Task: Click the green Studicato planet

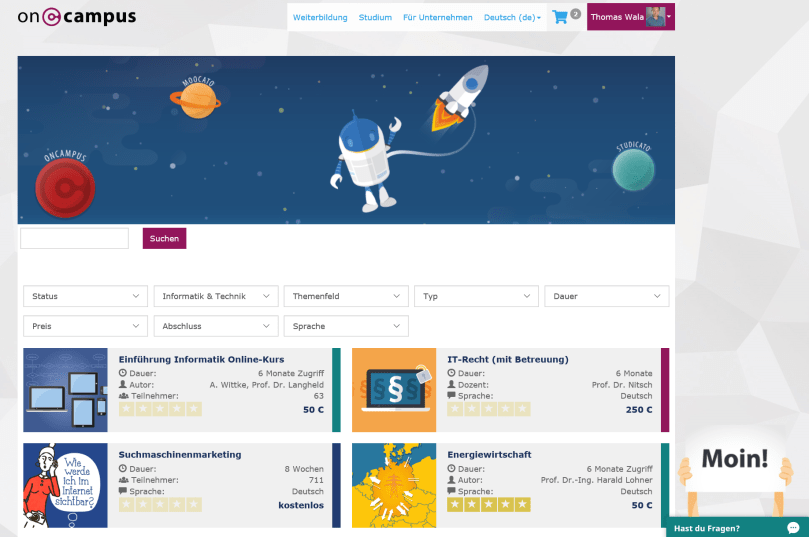Action: [633, 169]
